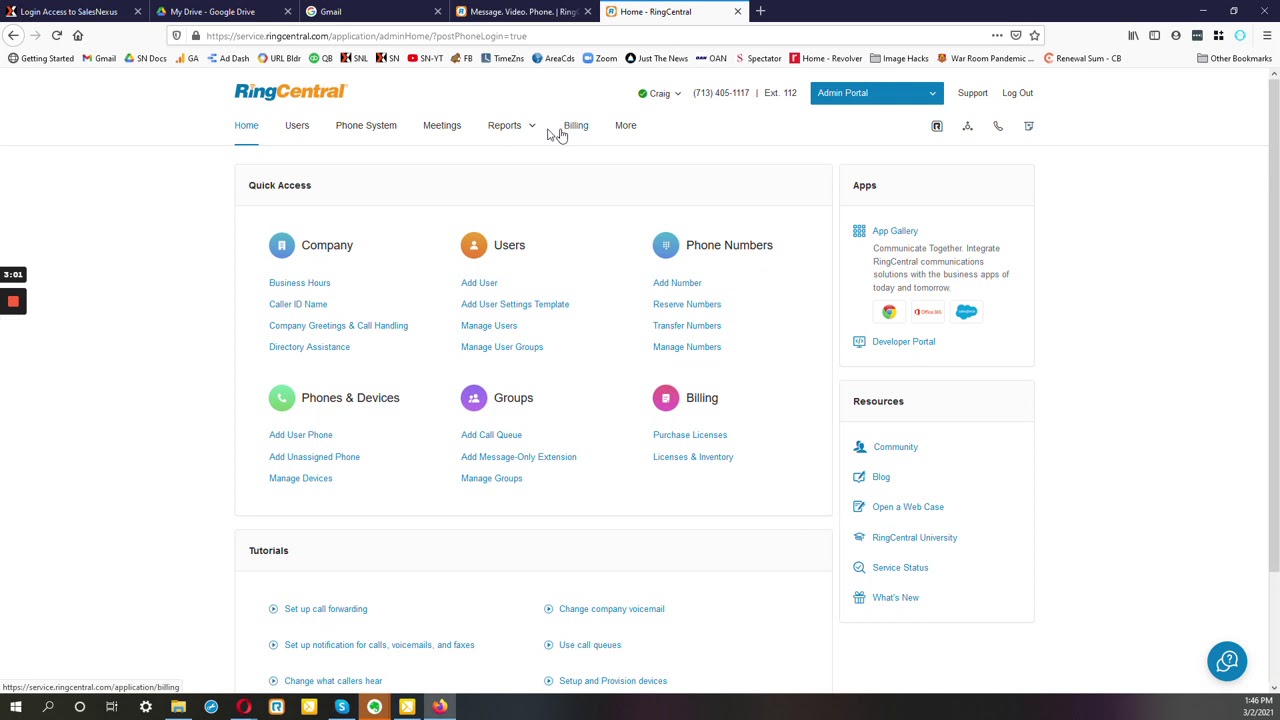Click the taskbar search icon
This screenshot has width=1280, height=720.
(48, 707)
